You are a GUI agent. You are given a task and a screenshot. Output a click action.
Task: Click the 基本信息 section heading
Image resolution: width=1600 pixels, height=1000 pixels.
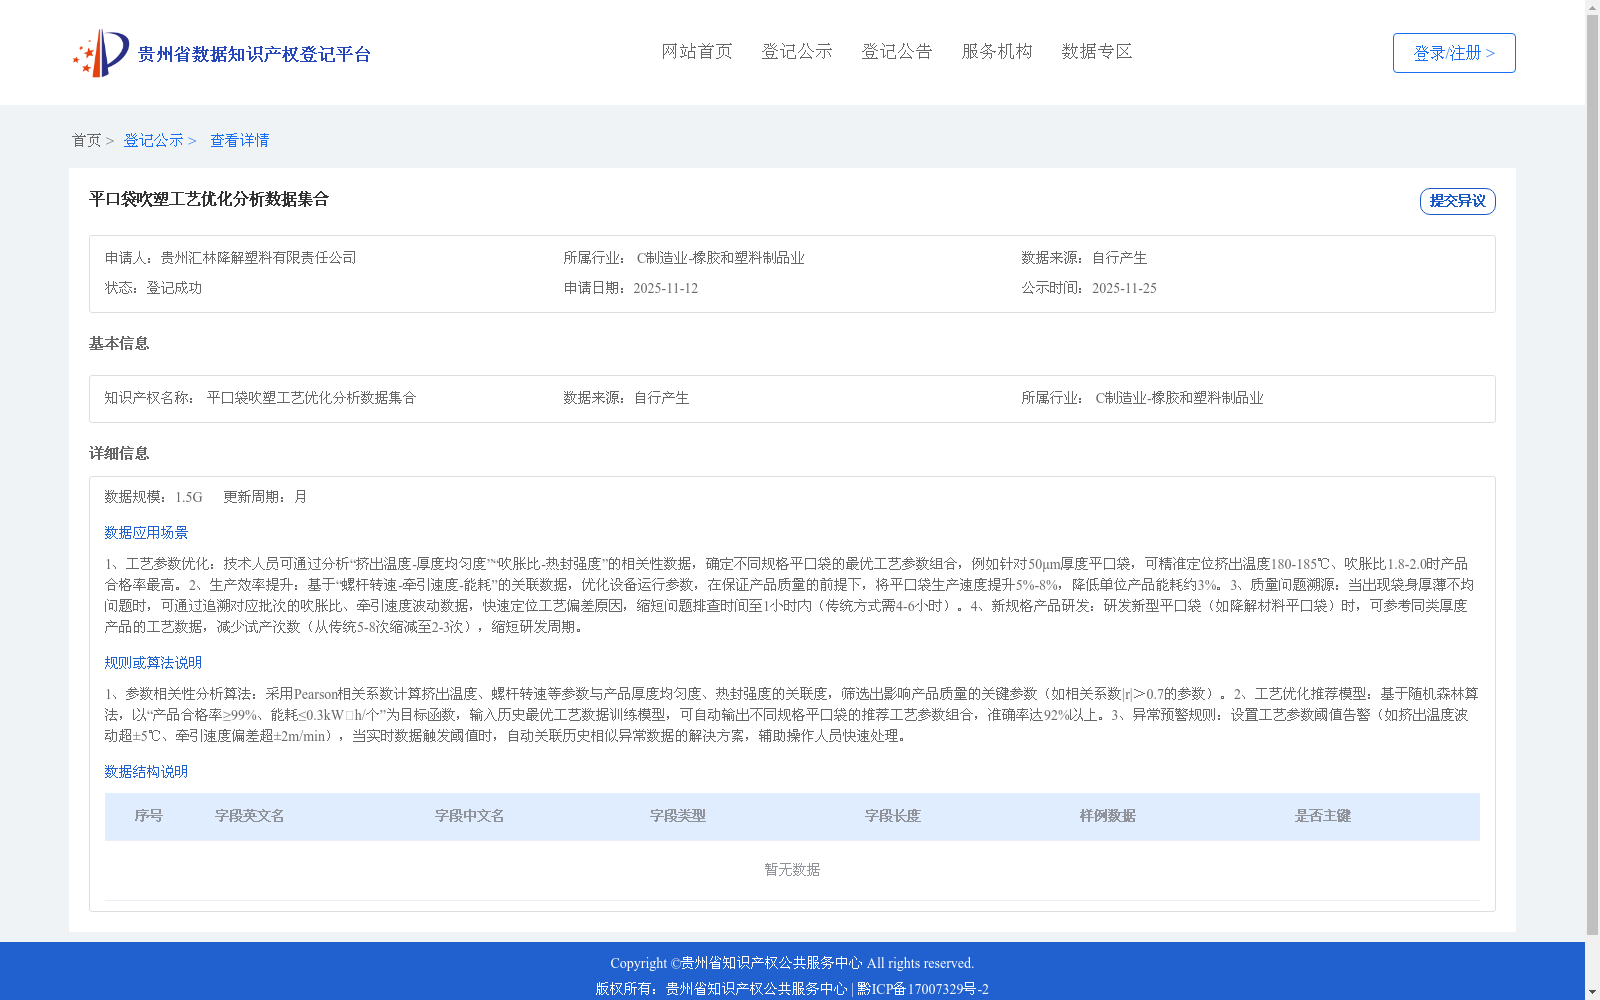point(119,343)
